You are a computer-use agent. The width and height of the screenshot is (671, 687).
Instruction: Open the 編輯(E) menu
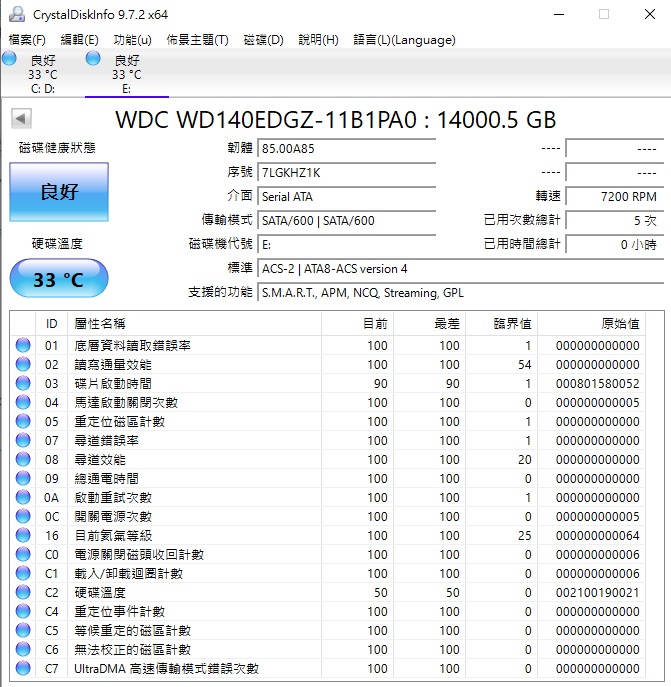[x=79, y=40]
